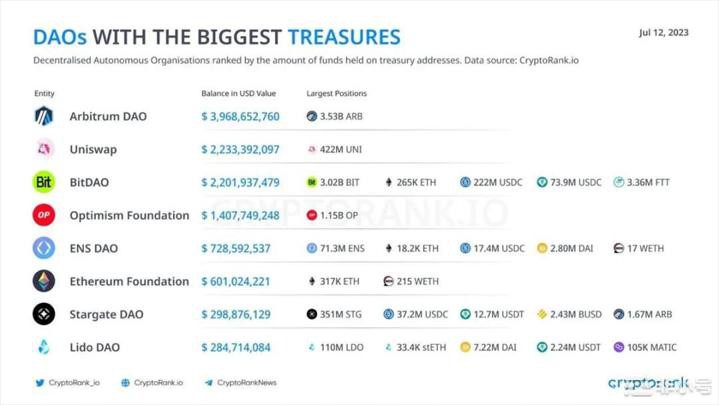
Task: Click the Balance in USD Value header
Action: tap(238, 94)
